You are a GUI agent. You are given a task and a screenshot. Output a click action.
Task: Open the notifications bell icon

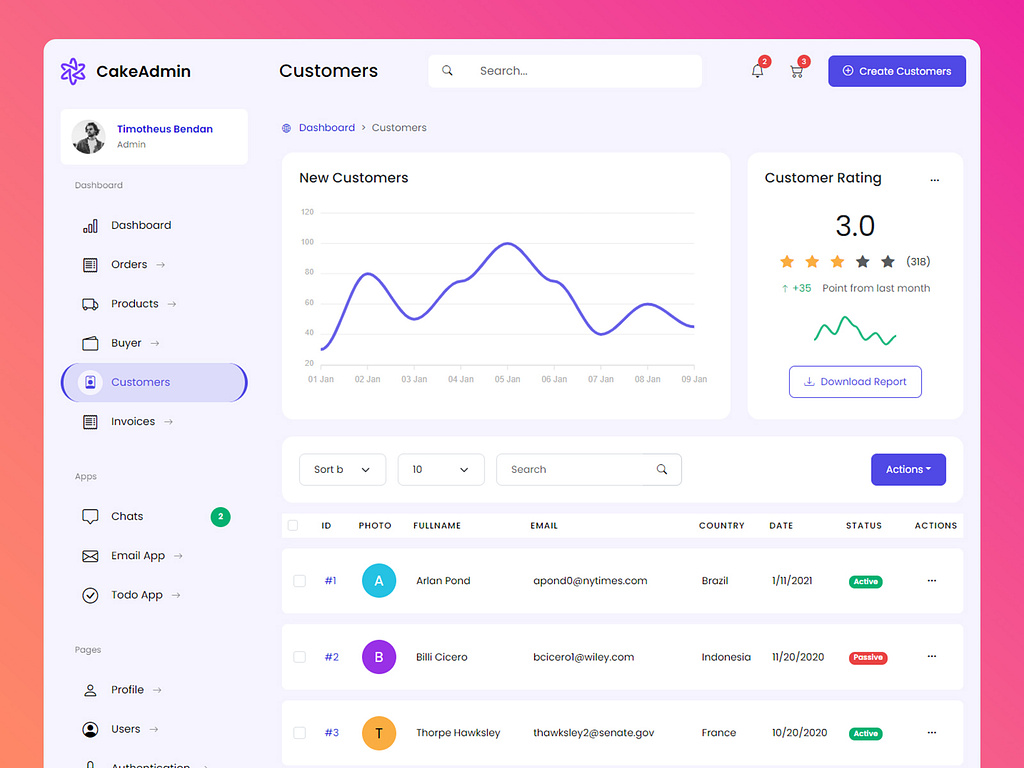pos(757,71)
